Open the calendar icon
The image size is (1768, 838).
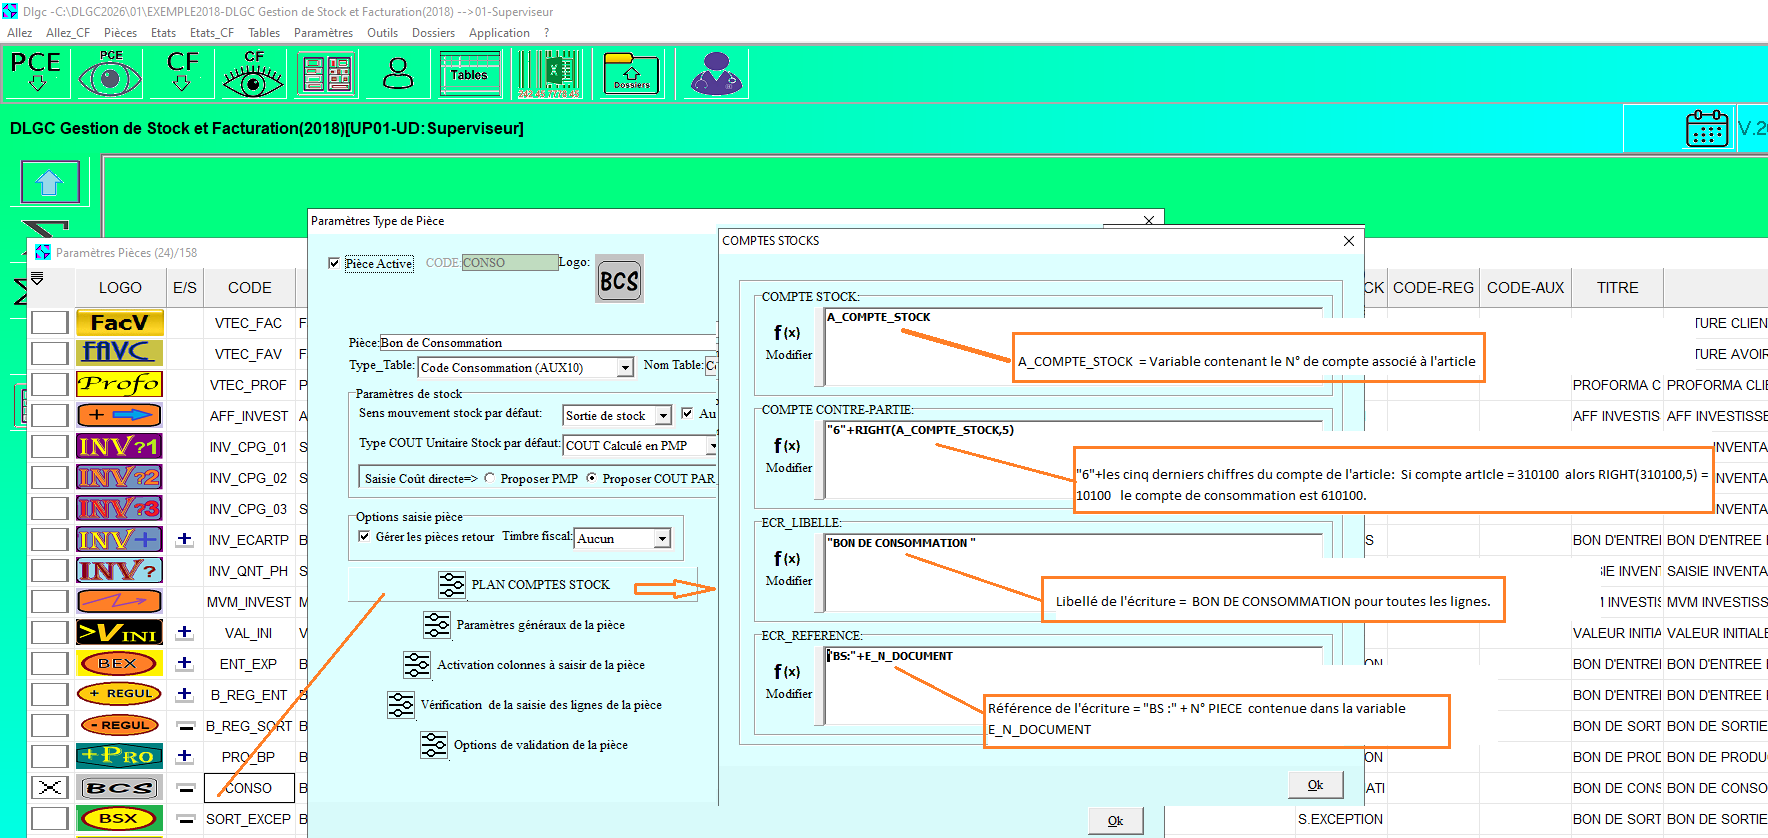tap(1706, 129)
